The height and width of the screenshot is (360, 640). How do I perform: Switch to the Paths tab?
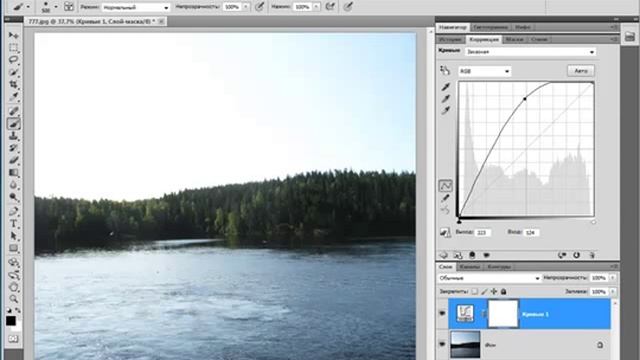tap(499, 267)
